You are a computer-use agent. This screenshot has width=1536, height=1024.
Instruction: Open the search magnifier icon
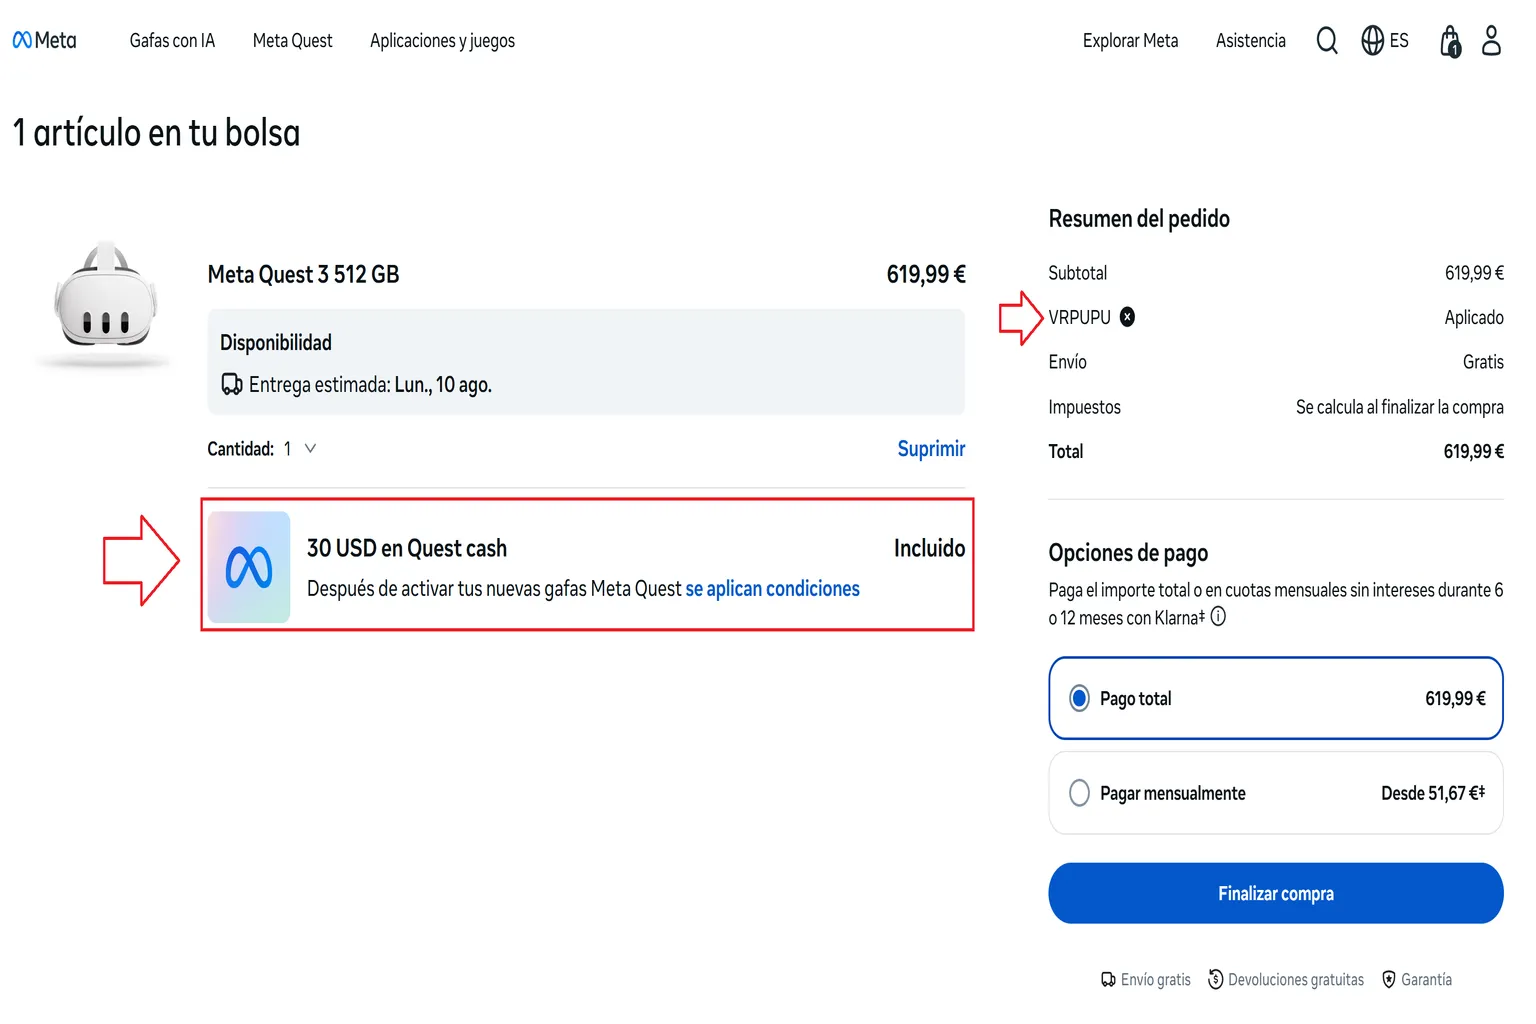pyautogui.click(x=1327, y=40)
